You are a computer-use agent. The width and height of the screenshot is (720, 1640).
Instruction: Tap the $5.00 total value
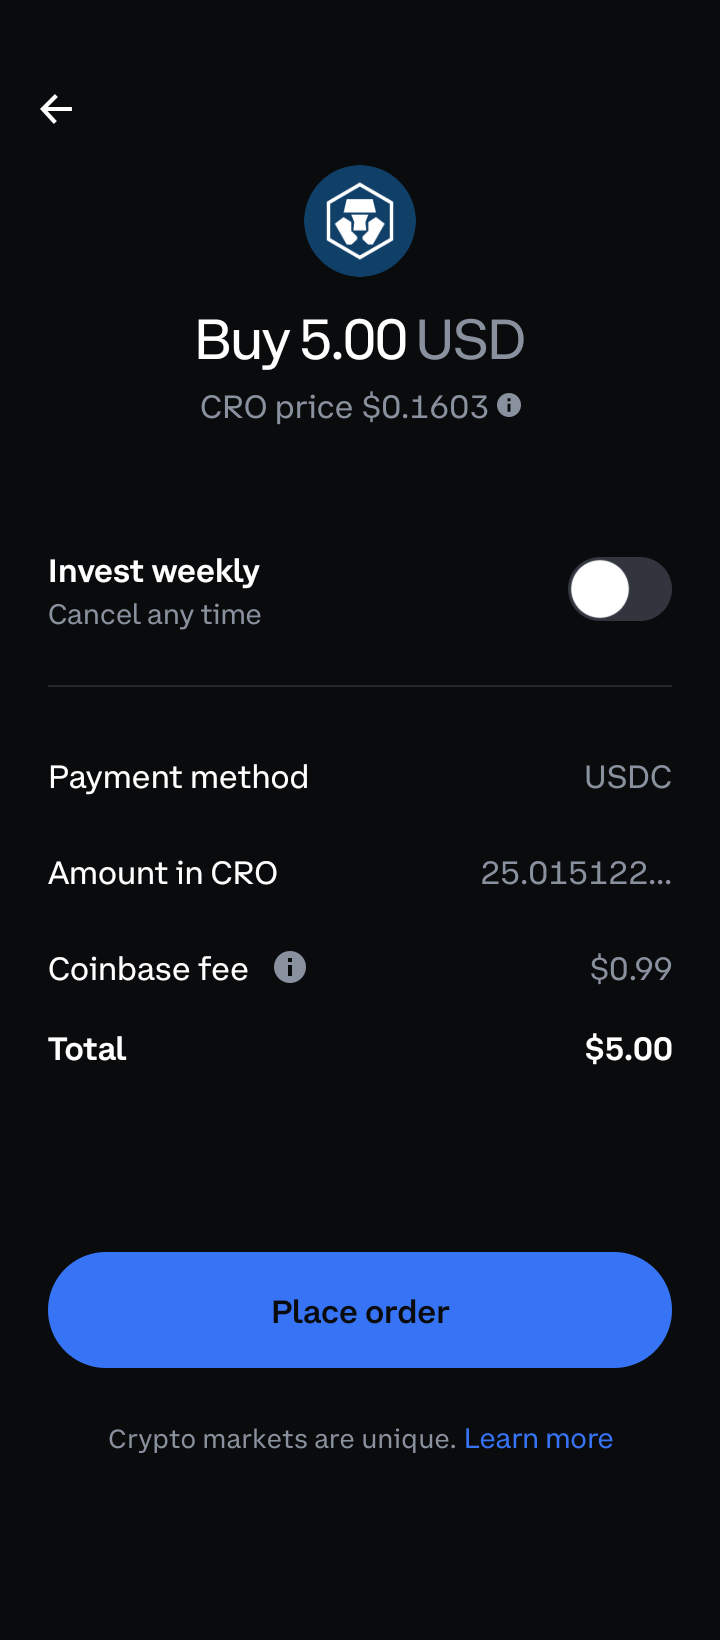point(628,1049)
